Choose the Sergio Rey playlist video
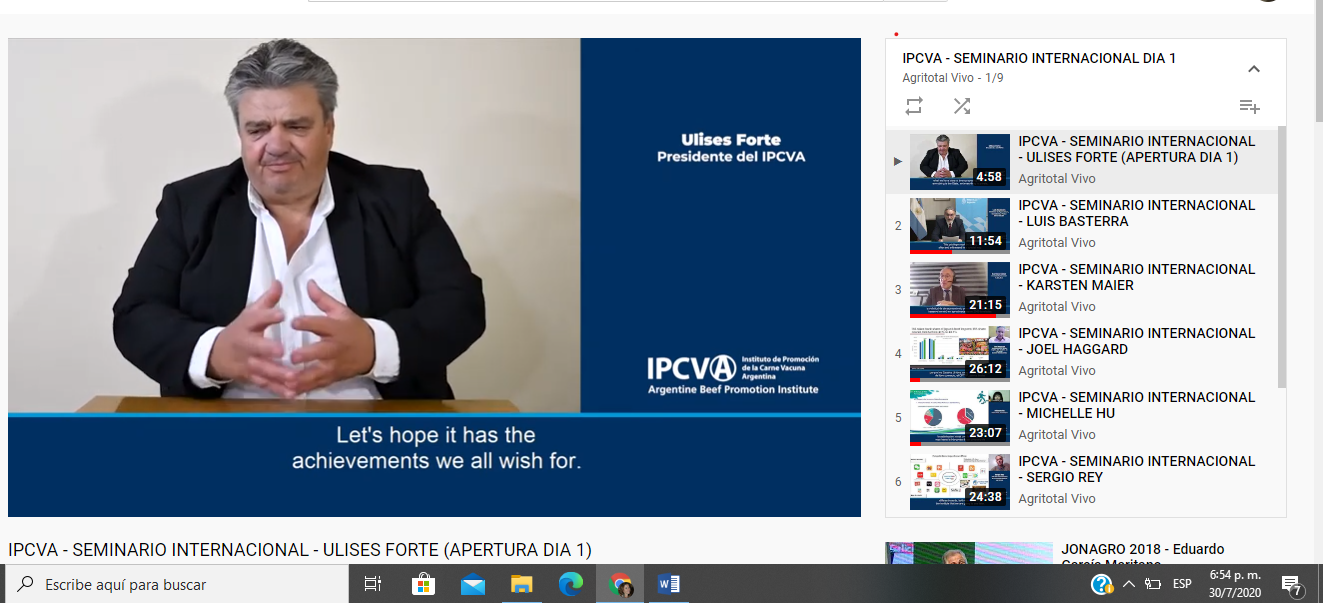 click(1136, 469)
